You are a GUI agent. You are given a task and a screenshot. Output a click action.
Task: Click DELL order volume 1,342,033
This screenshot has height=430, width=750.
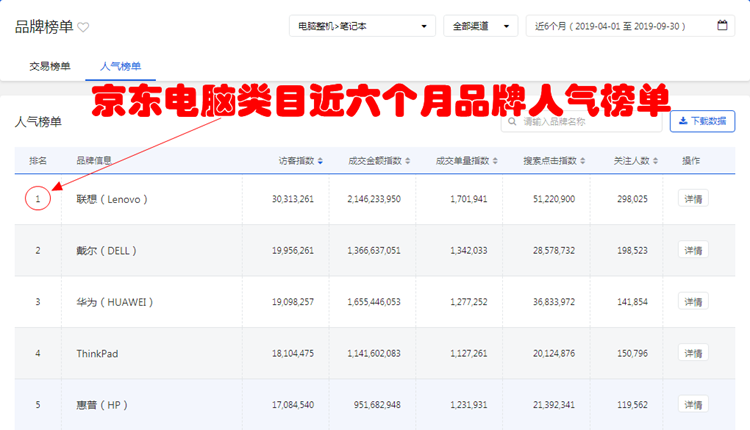469,251
